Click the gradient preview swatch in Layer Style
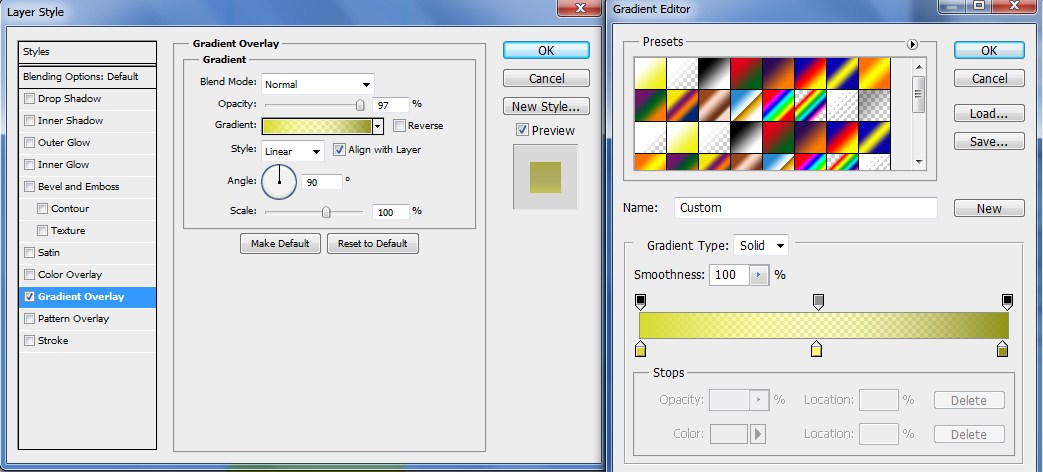Viewport: 1043px width, 472px height. coord(317,126)
